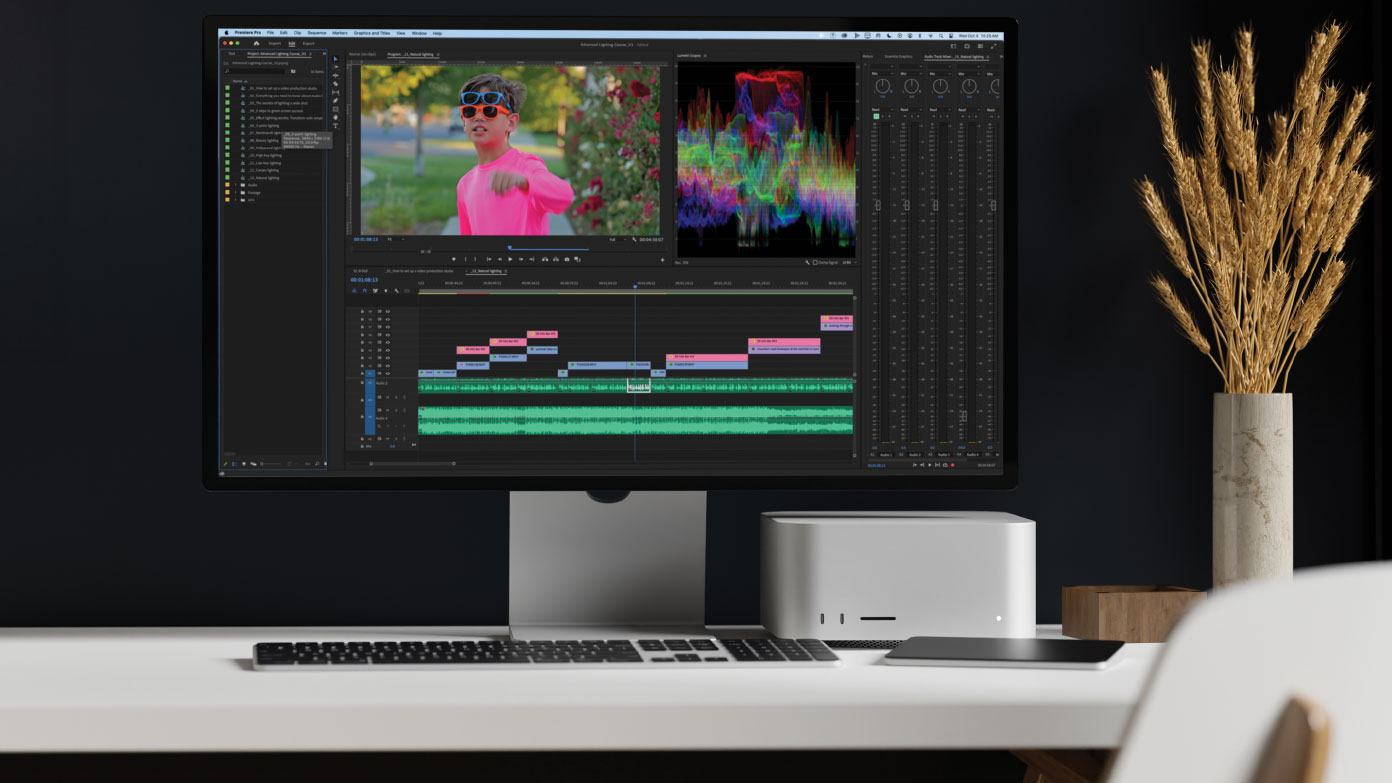Click Step Forward 1 Frame in Program monitor
1392x783 pixels.
(521, 259)
